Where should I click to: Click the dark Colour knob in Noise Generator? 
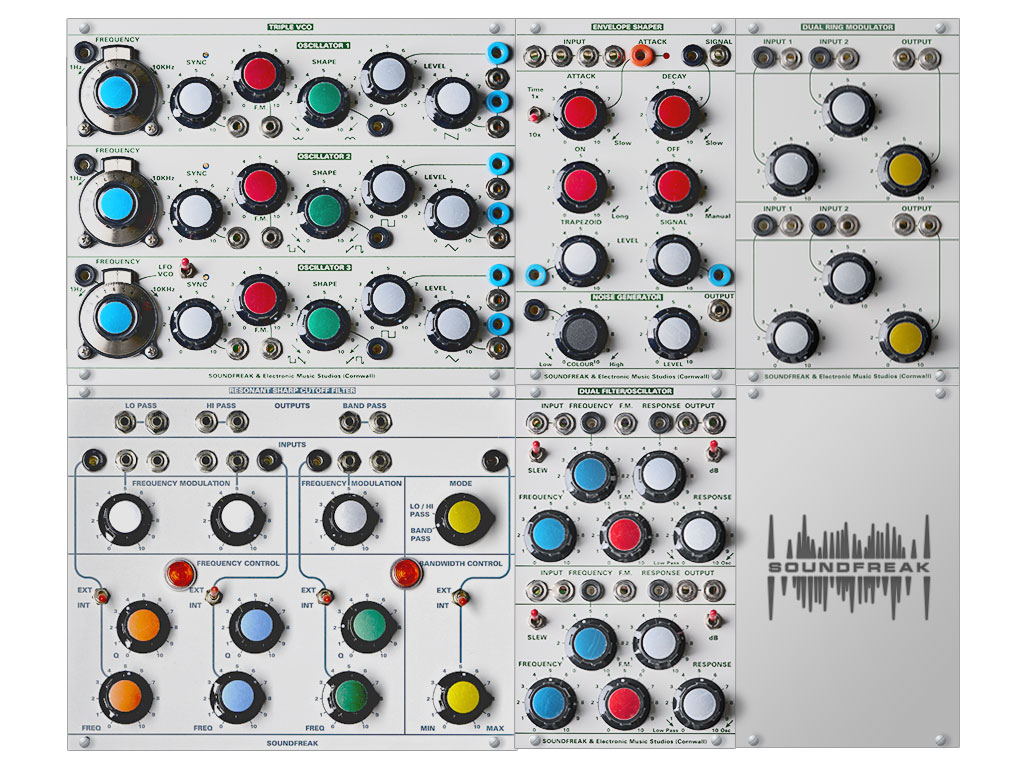coord(582,333)
